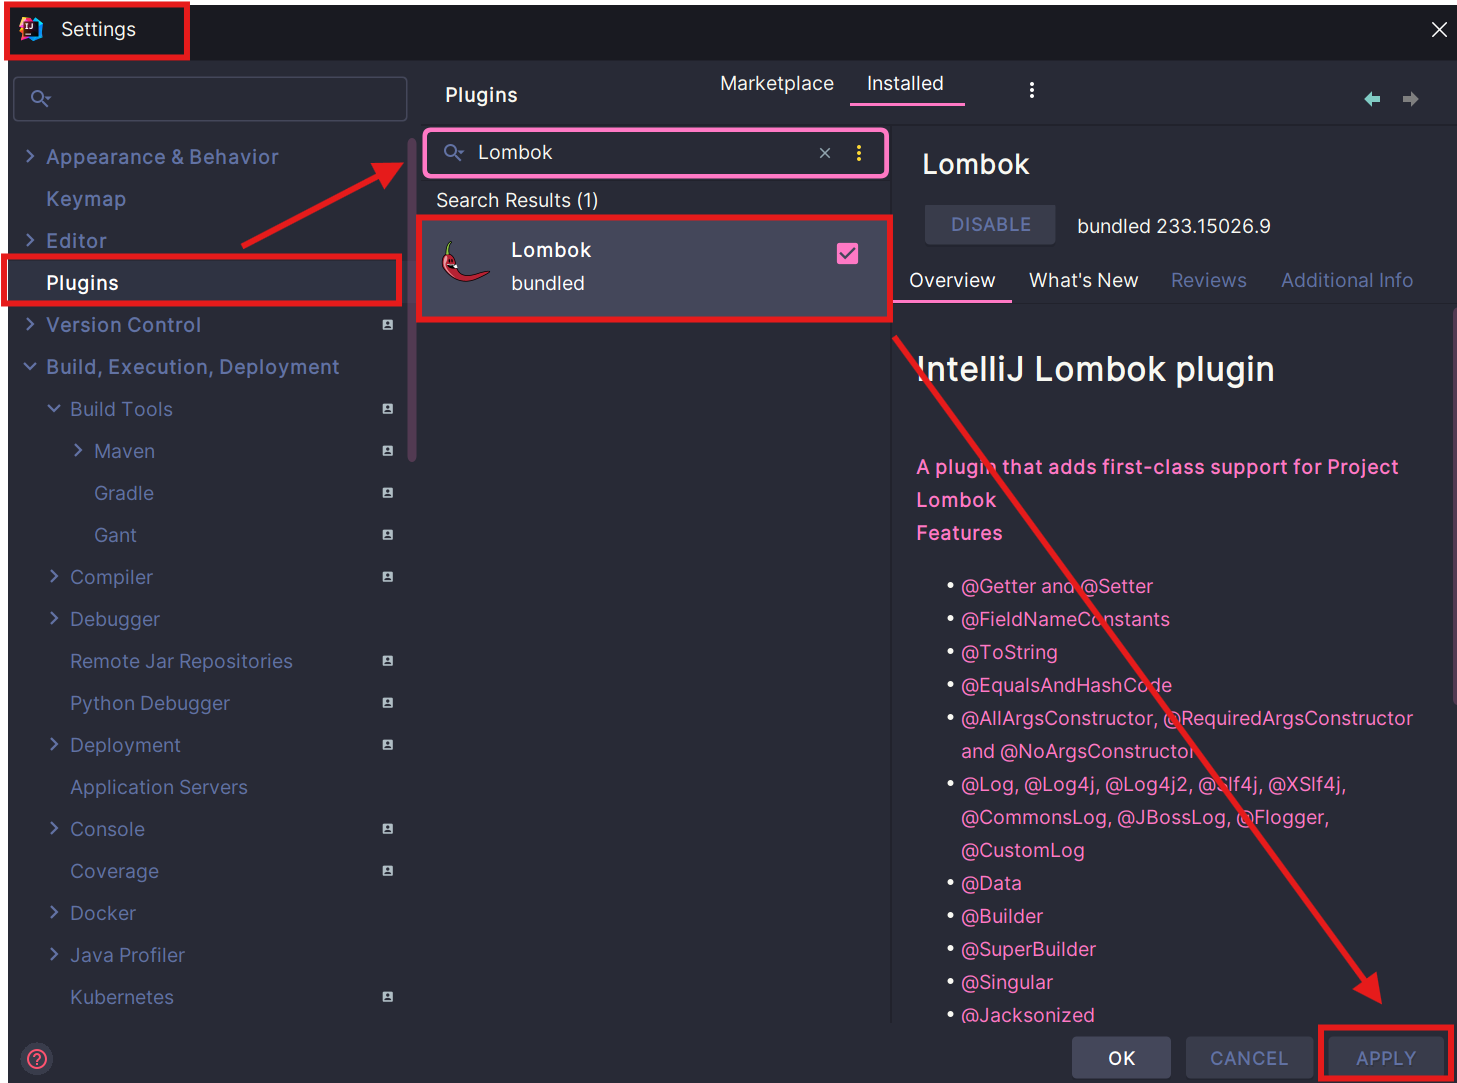The image size is (1457, 1083).
Task: Open the Additional Info tab
Action: coord(1347,281)
